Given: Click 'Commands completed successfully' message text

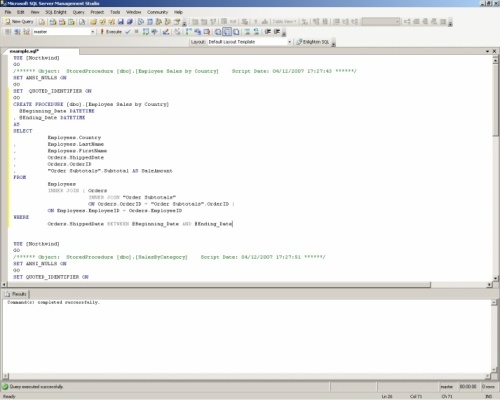Looking at the screenshot, I should [53, 302].
